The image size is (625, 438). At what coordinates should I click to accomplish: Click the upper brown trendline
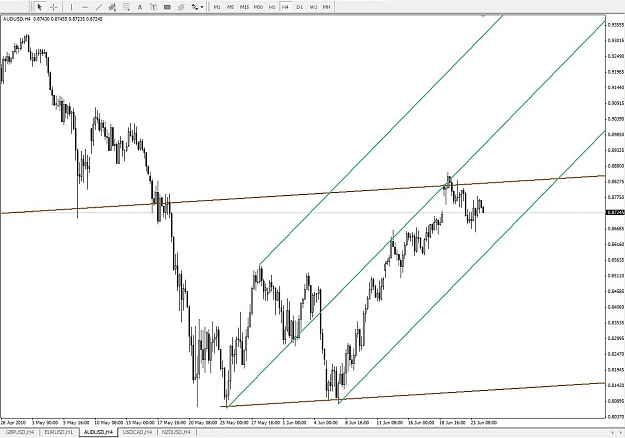(303, 194)
